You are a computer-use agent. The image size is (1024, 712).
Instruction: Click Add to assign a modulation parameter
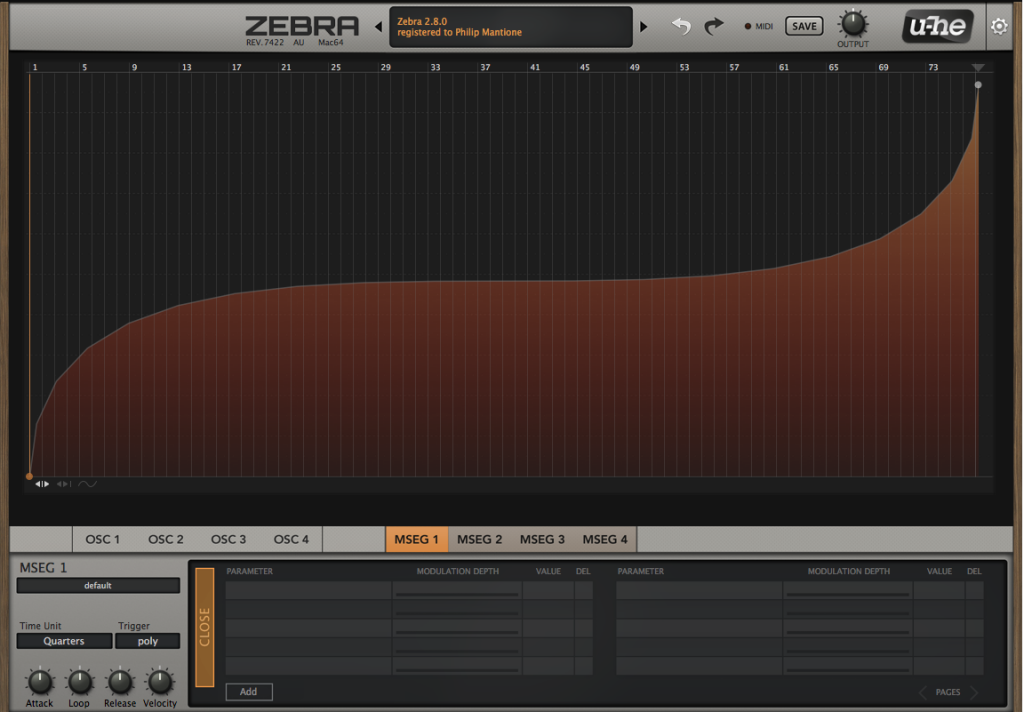pos(248,691)
